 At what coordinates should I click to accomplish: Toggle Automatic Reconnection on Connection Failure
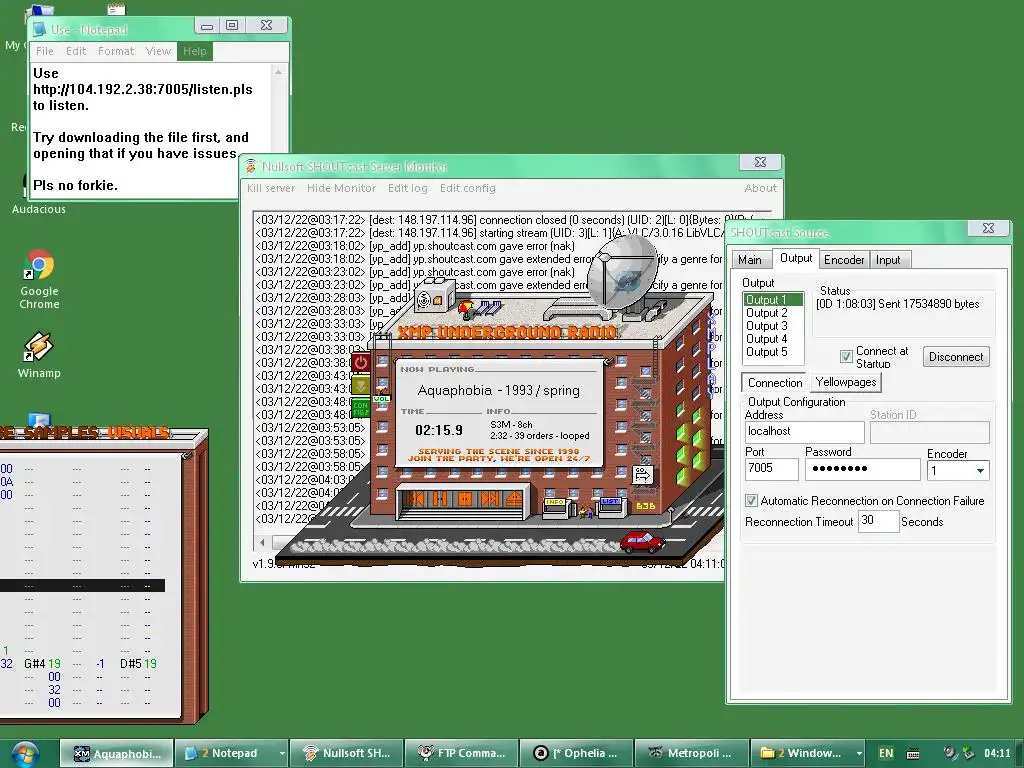pos(751,500)
